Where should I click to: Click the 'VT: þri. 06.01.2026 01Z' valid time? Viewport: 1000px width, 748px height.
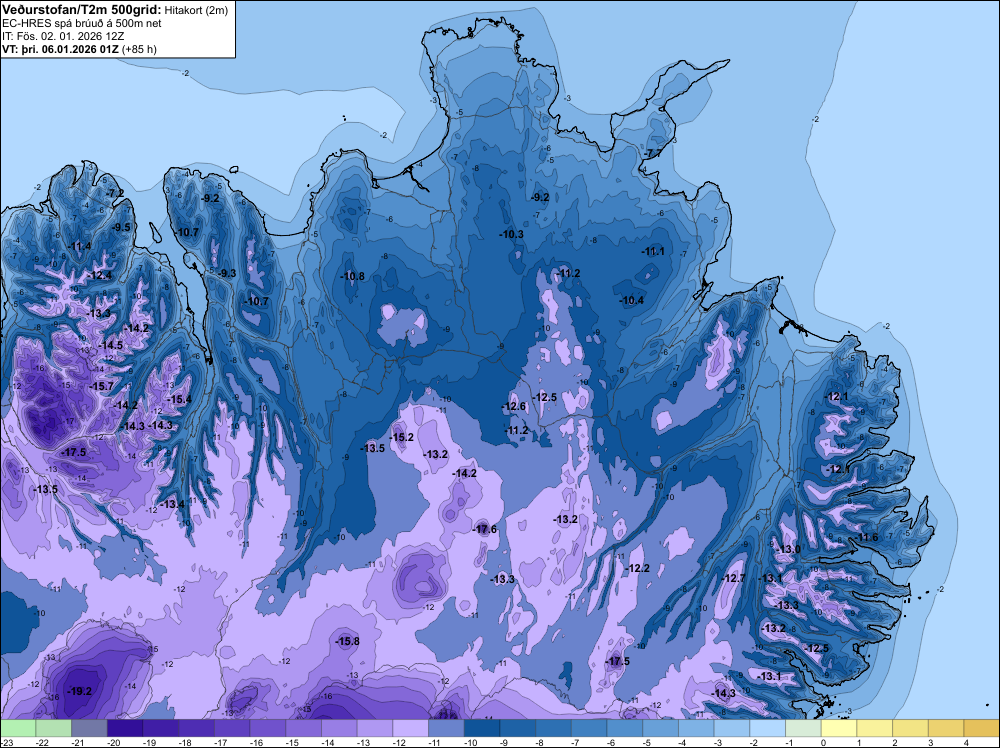pyautogui.click(x=60, y=49)
